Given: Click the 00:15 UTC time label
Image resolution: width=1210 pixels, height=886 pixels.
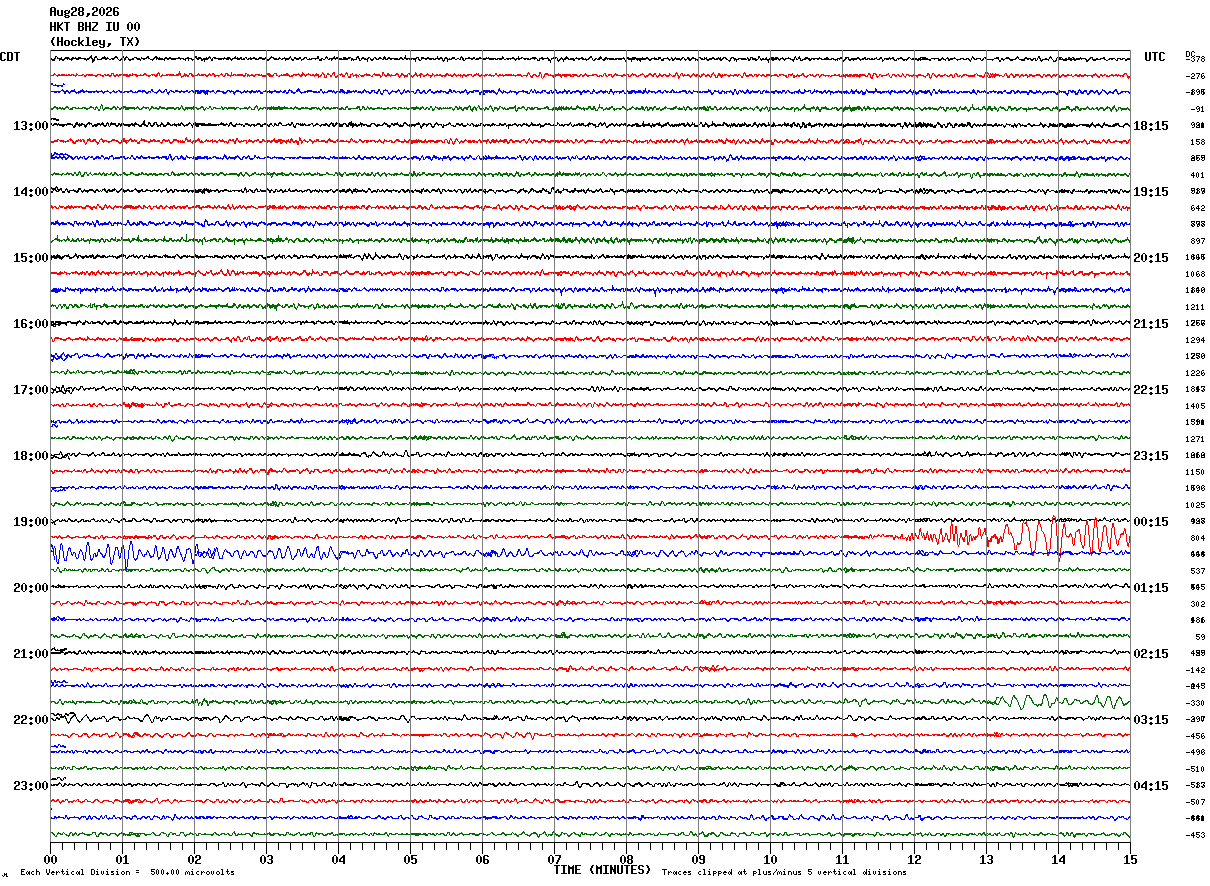Looking at the screenshot, I should pyautogui.click(x=1151, y=522).
